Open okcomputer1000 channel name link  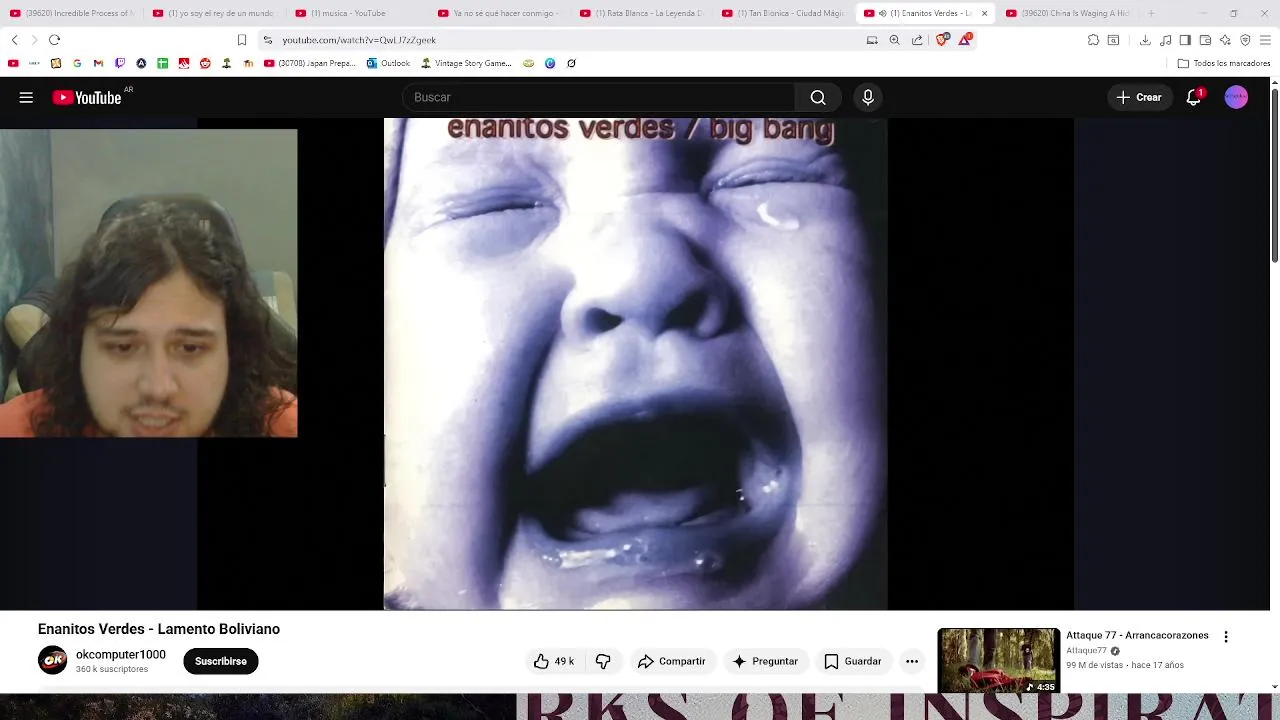click(x=121, y=655)
